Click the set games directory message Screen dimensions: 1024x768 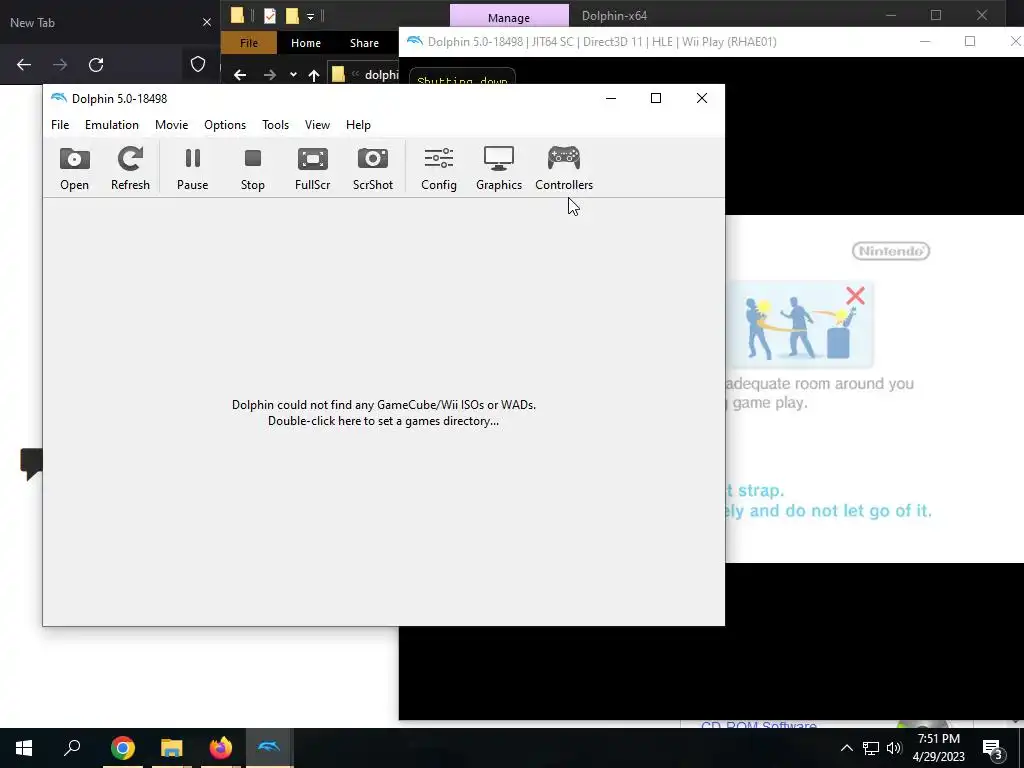click(384, 413)
